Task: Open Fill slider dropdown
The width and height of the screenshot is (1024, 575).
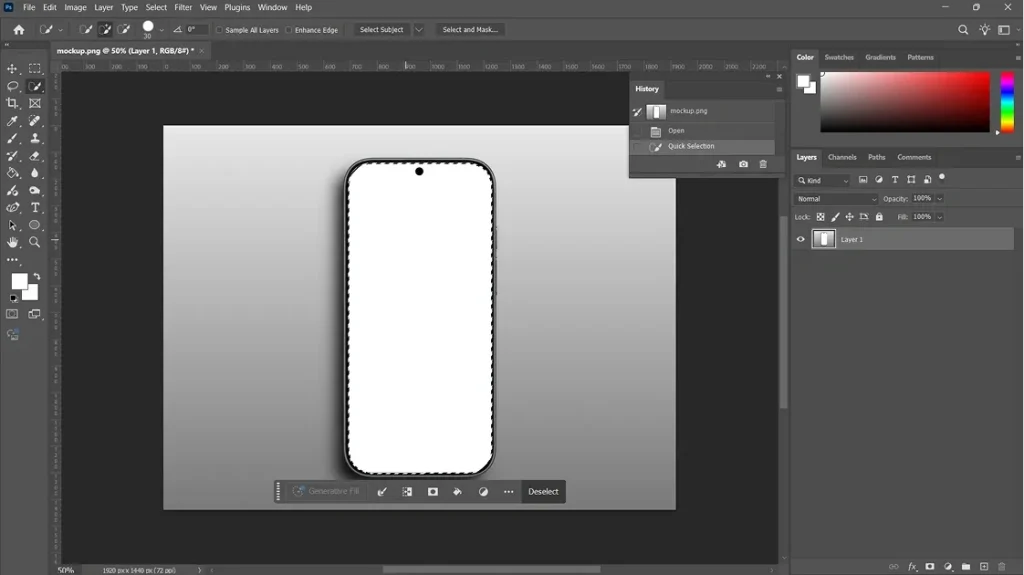Action: pyautogui.click(x=940, y=217)
